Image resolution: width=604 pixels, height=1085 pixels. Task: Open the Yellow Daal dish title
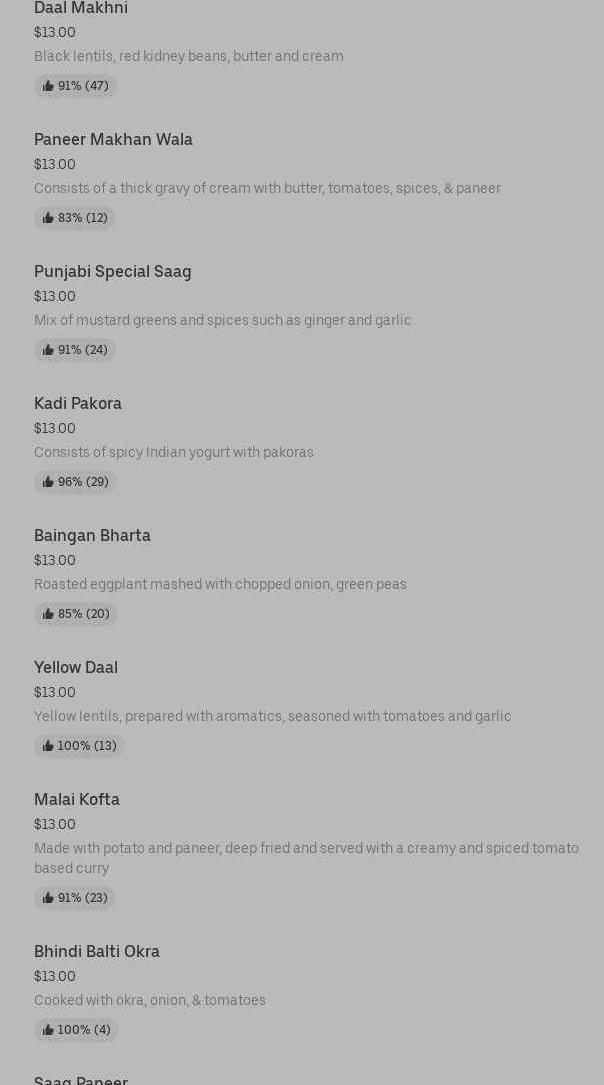tap(76, 668)
